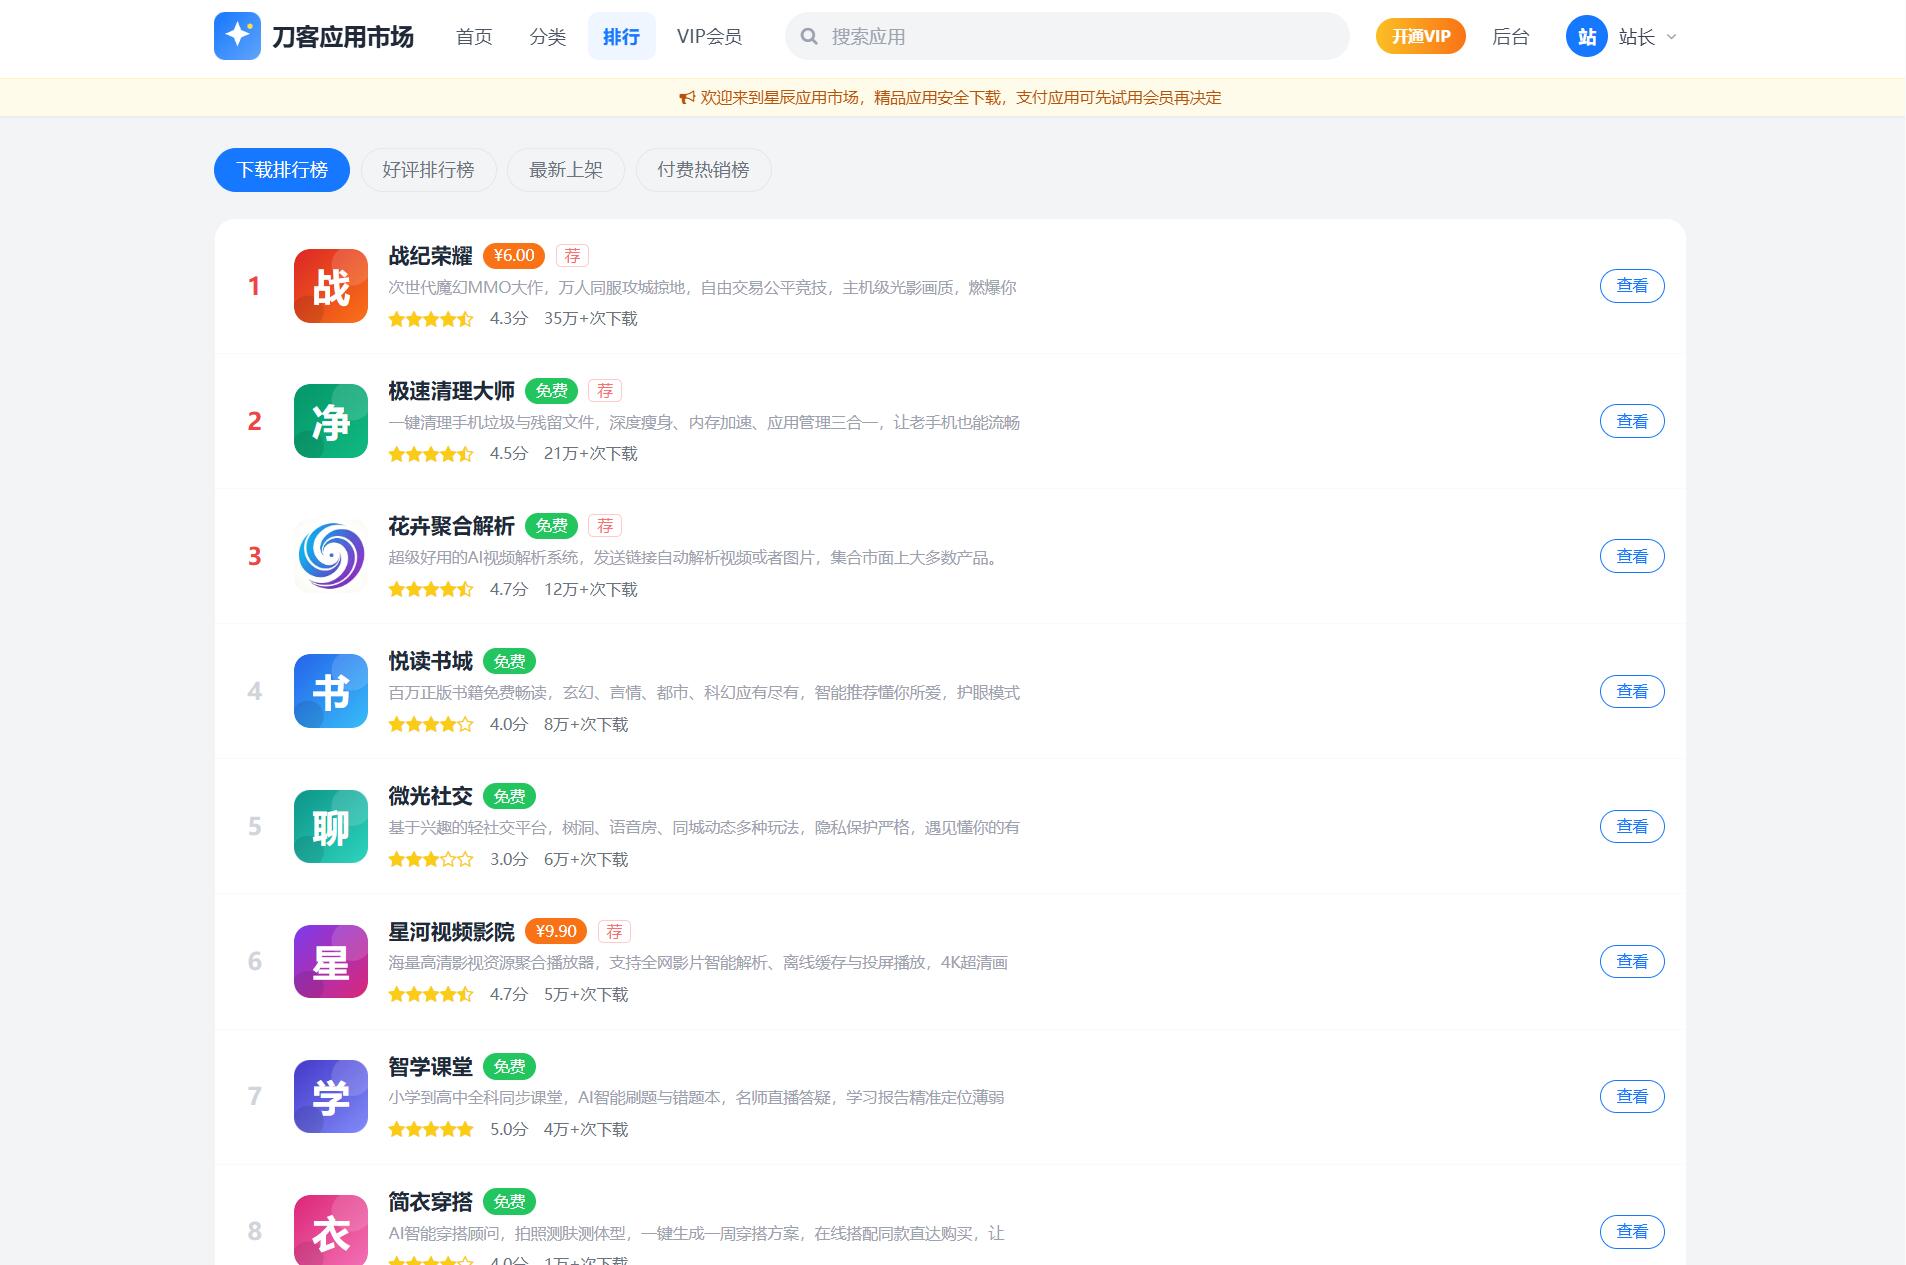This screenshot has height=1265, width=1906.
Task: Click 查看 for 星河视频影院
Action: pyautogui.click(x=1632, y=961)
